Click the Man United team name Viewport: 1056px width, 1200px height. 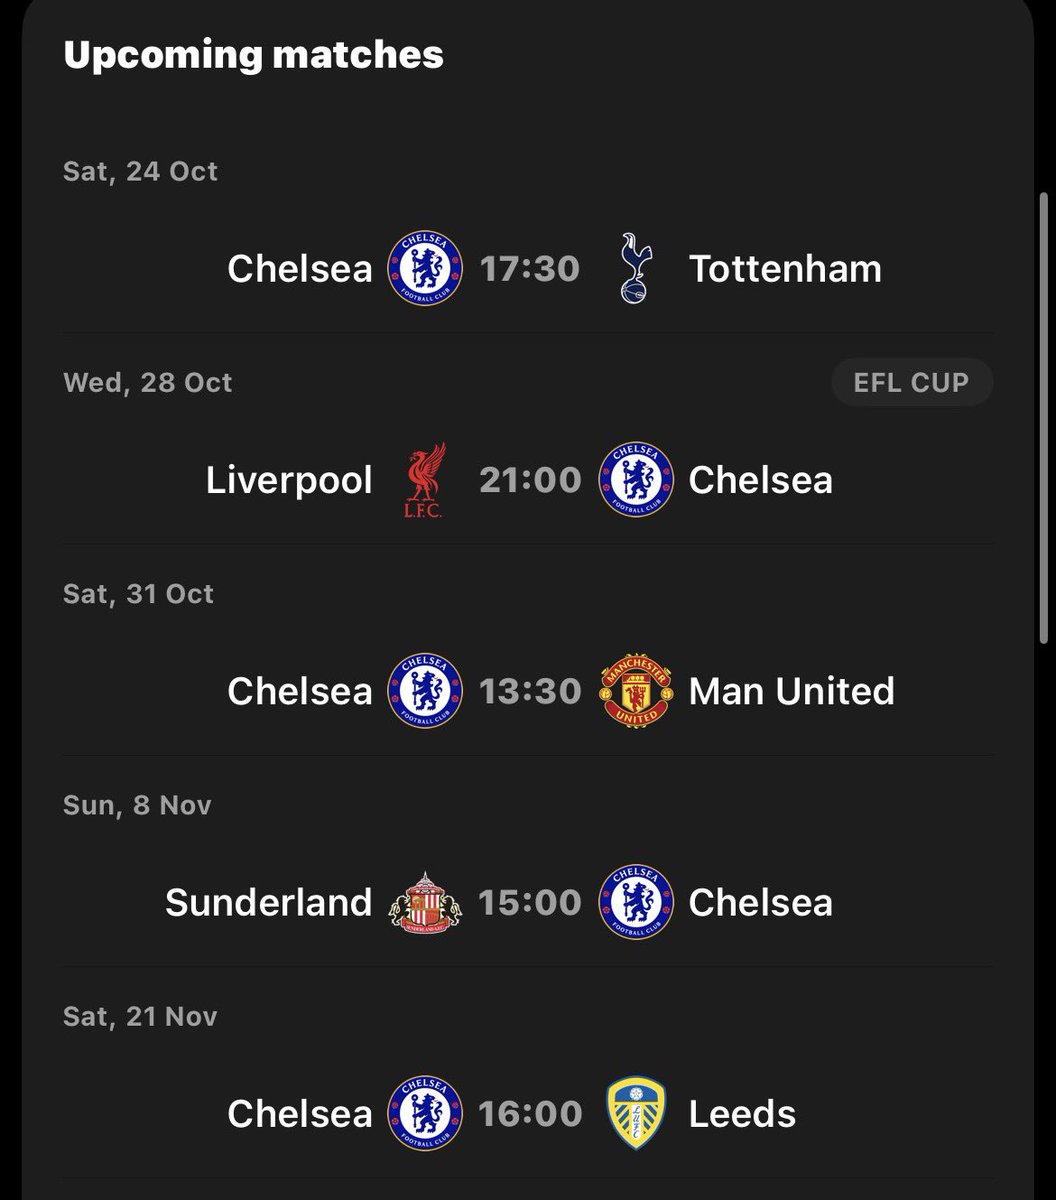coord(791,691)
